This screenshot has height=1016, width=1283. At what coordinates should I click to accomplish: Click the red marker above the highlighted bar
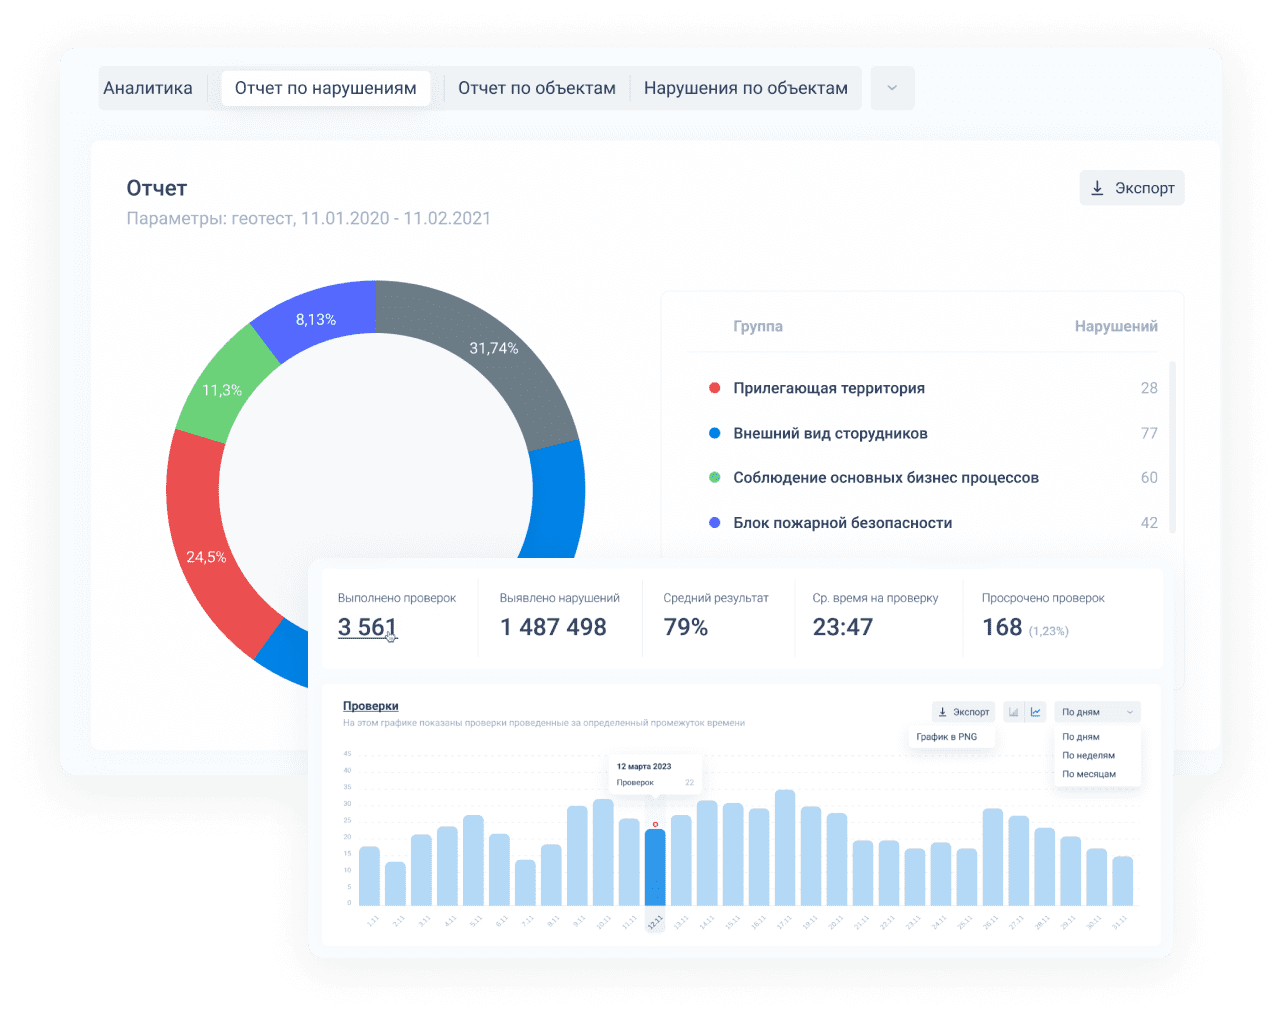click(655, 824)
